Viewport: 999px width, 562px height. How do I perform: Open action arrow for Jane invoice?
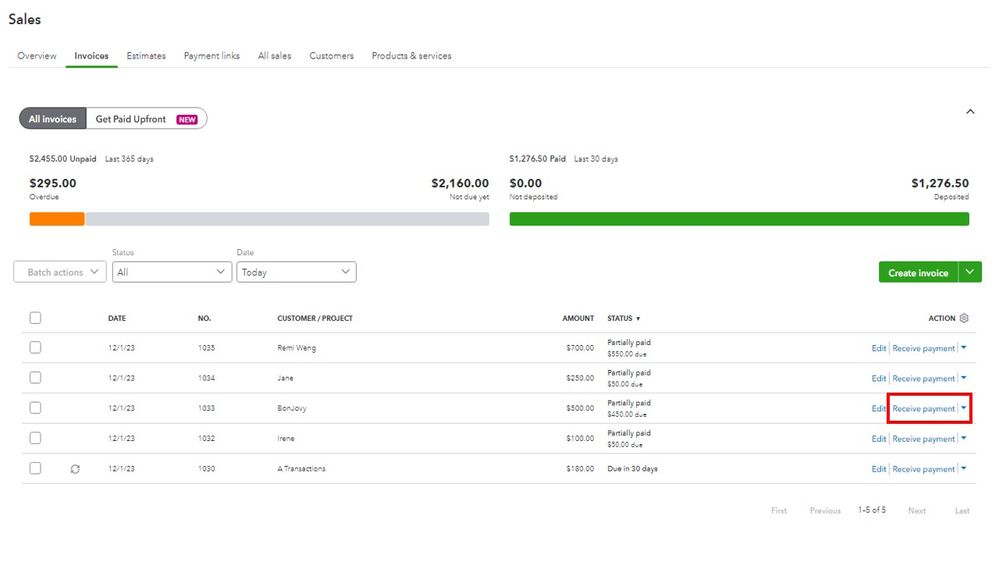963,378
